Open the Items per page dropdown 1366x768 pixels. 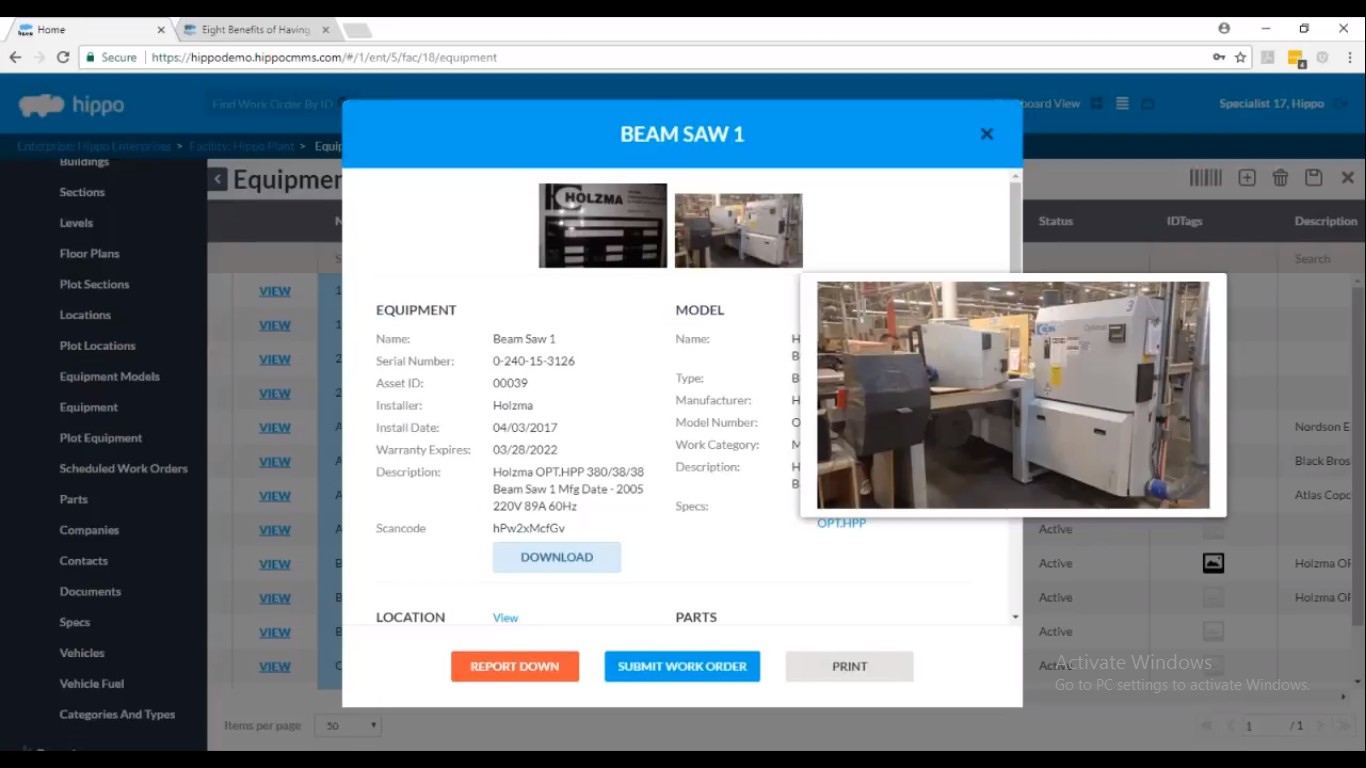(347, 725)
